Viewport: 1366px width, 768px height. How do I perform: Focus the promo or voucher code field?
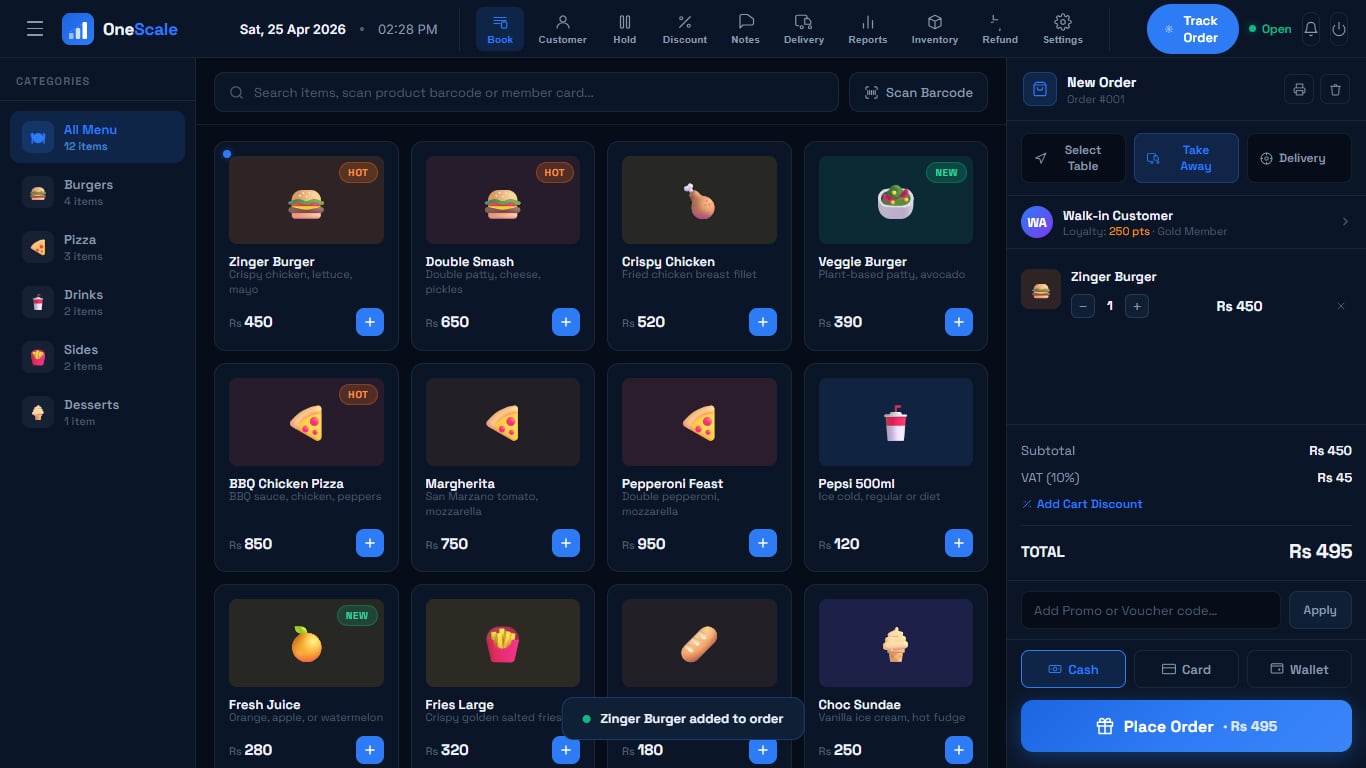point(1150,610)
